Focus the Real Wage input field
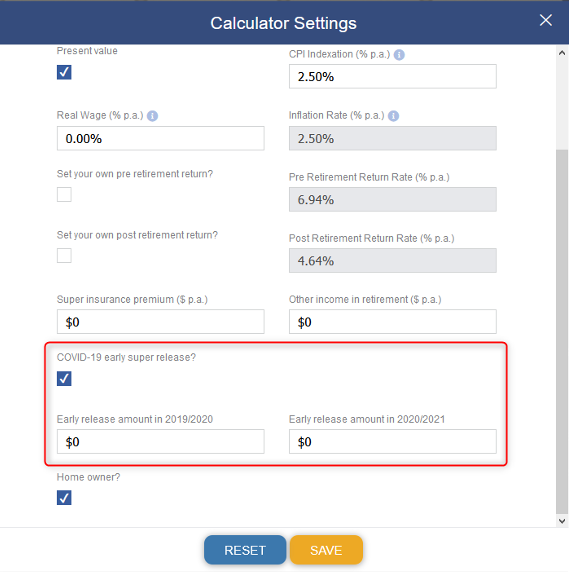 (160, 138)
